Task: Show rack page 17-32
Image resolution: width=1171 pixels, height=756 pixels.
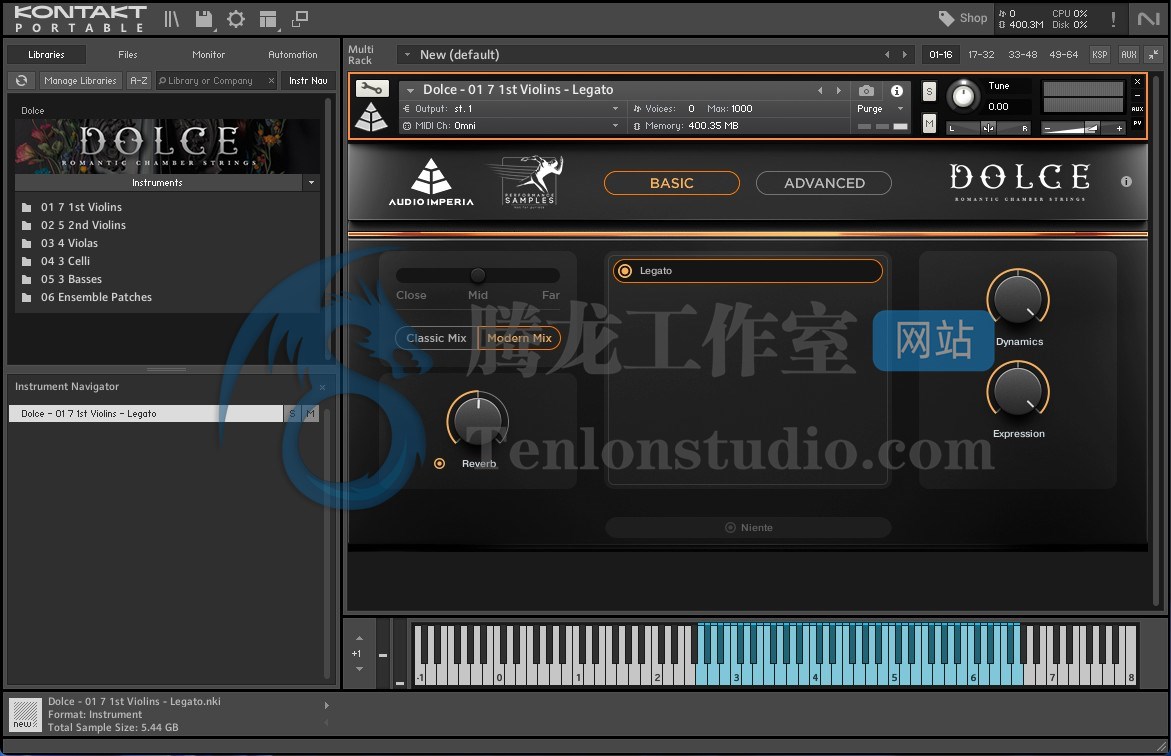Action: (981, 55)
